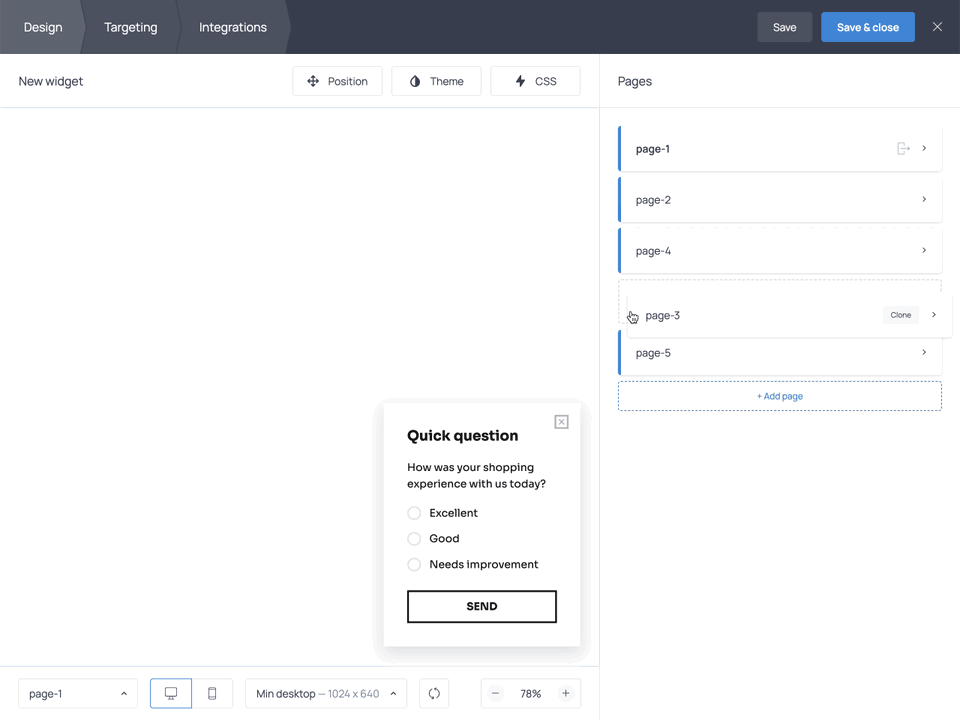Select the Excellent radio button
Viewport: 960px width, 720px height.
[x=414, y=512]
